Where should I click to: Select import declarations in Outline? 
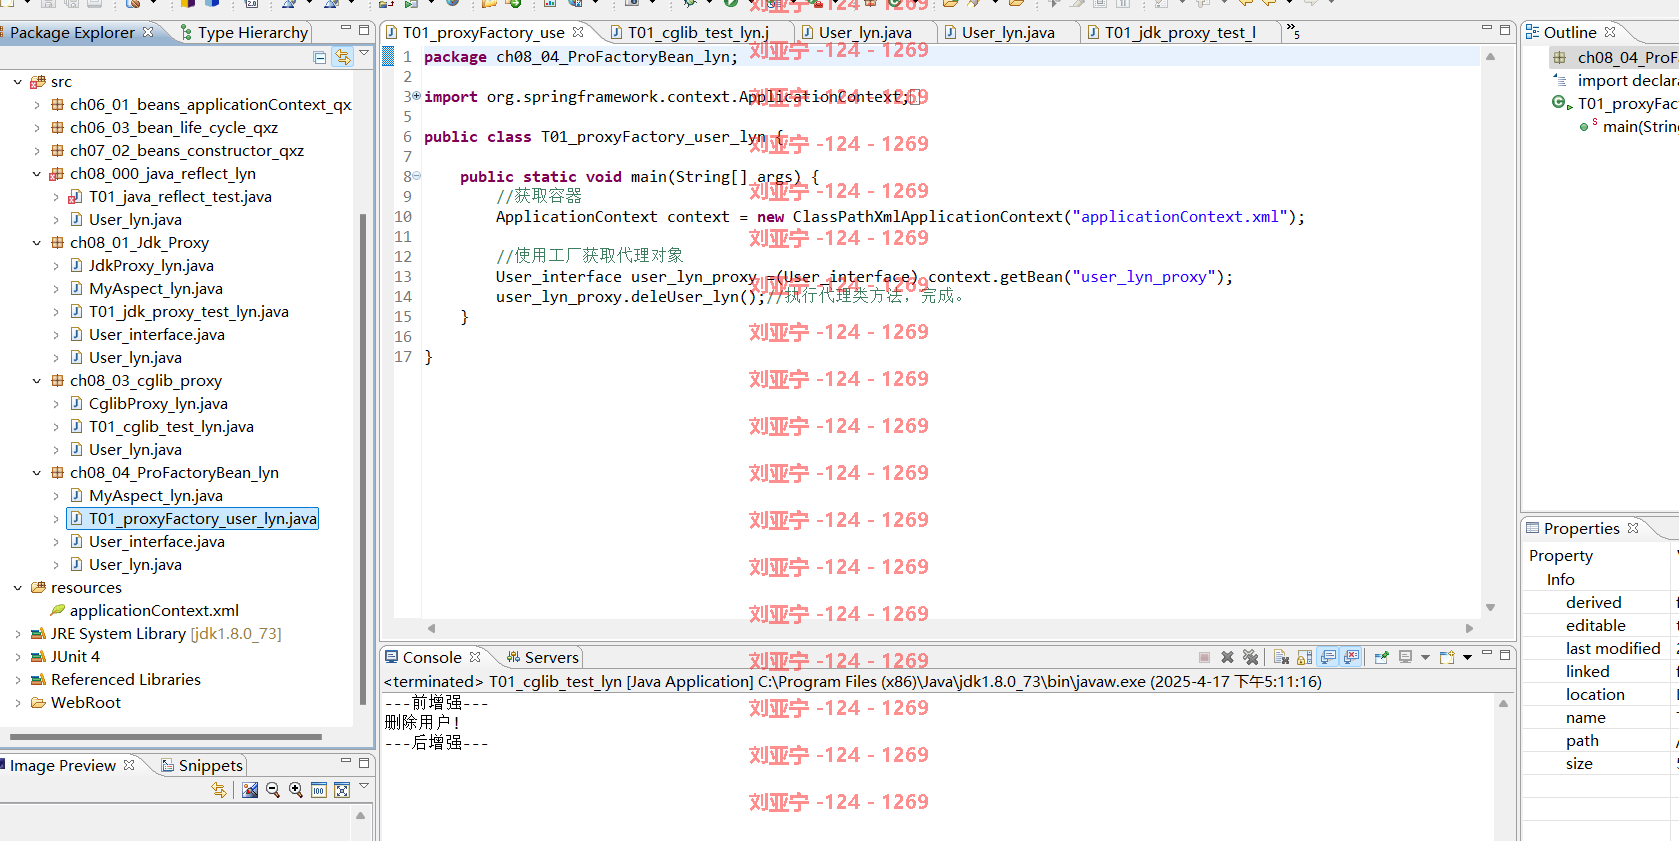tap(1627, 81)
